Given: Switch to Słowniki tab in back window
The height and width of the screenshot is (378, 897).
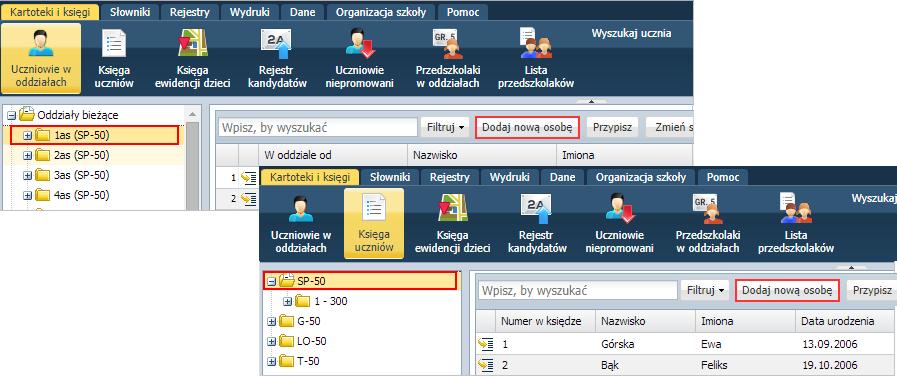Looking at the screenshot, I should (x=130, y=12).
